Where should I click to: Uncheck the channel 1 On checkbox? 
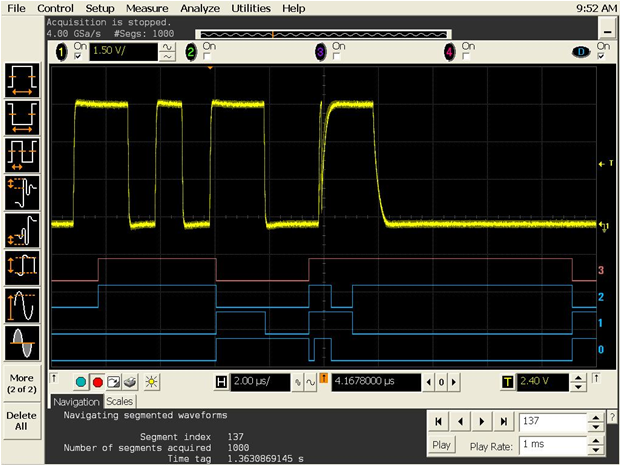78,57
